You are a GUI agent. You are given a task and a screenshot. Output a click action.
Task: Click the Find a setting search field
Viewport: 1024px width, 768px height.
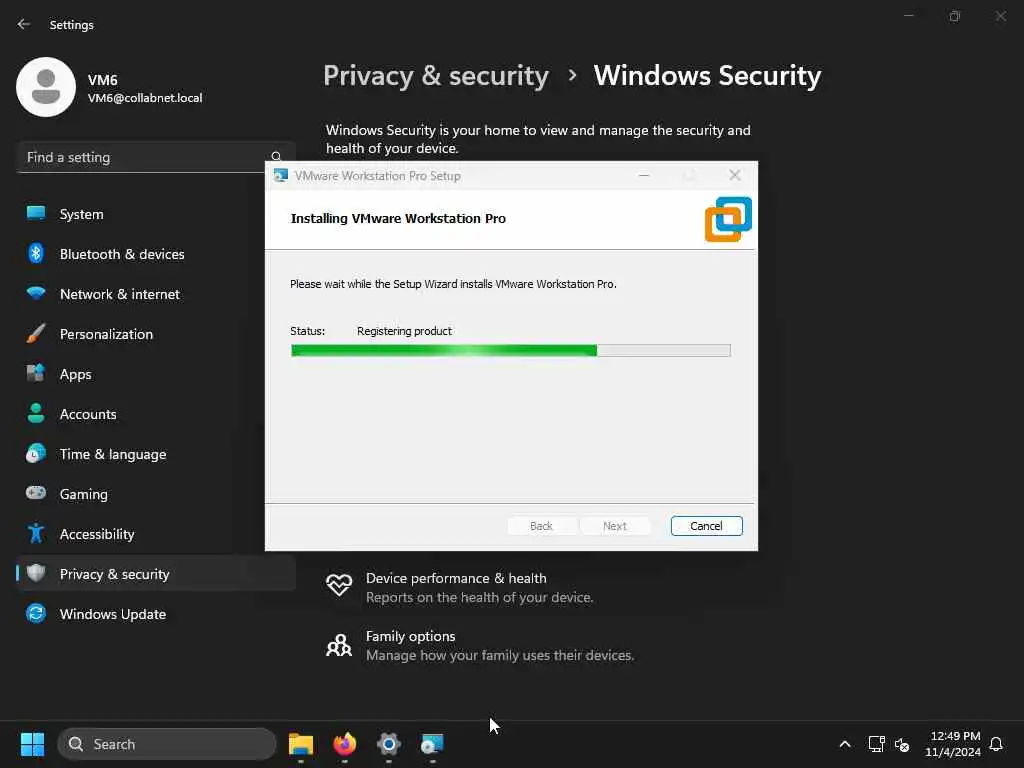(155, 157)
